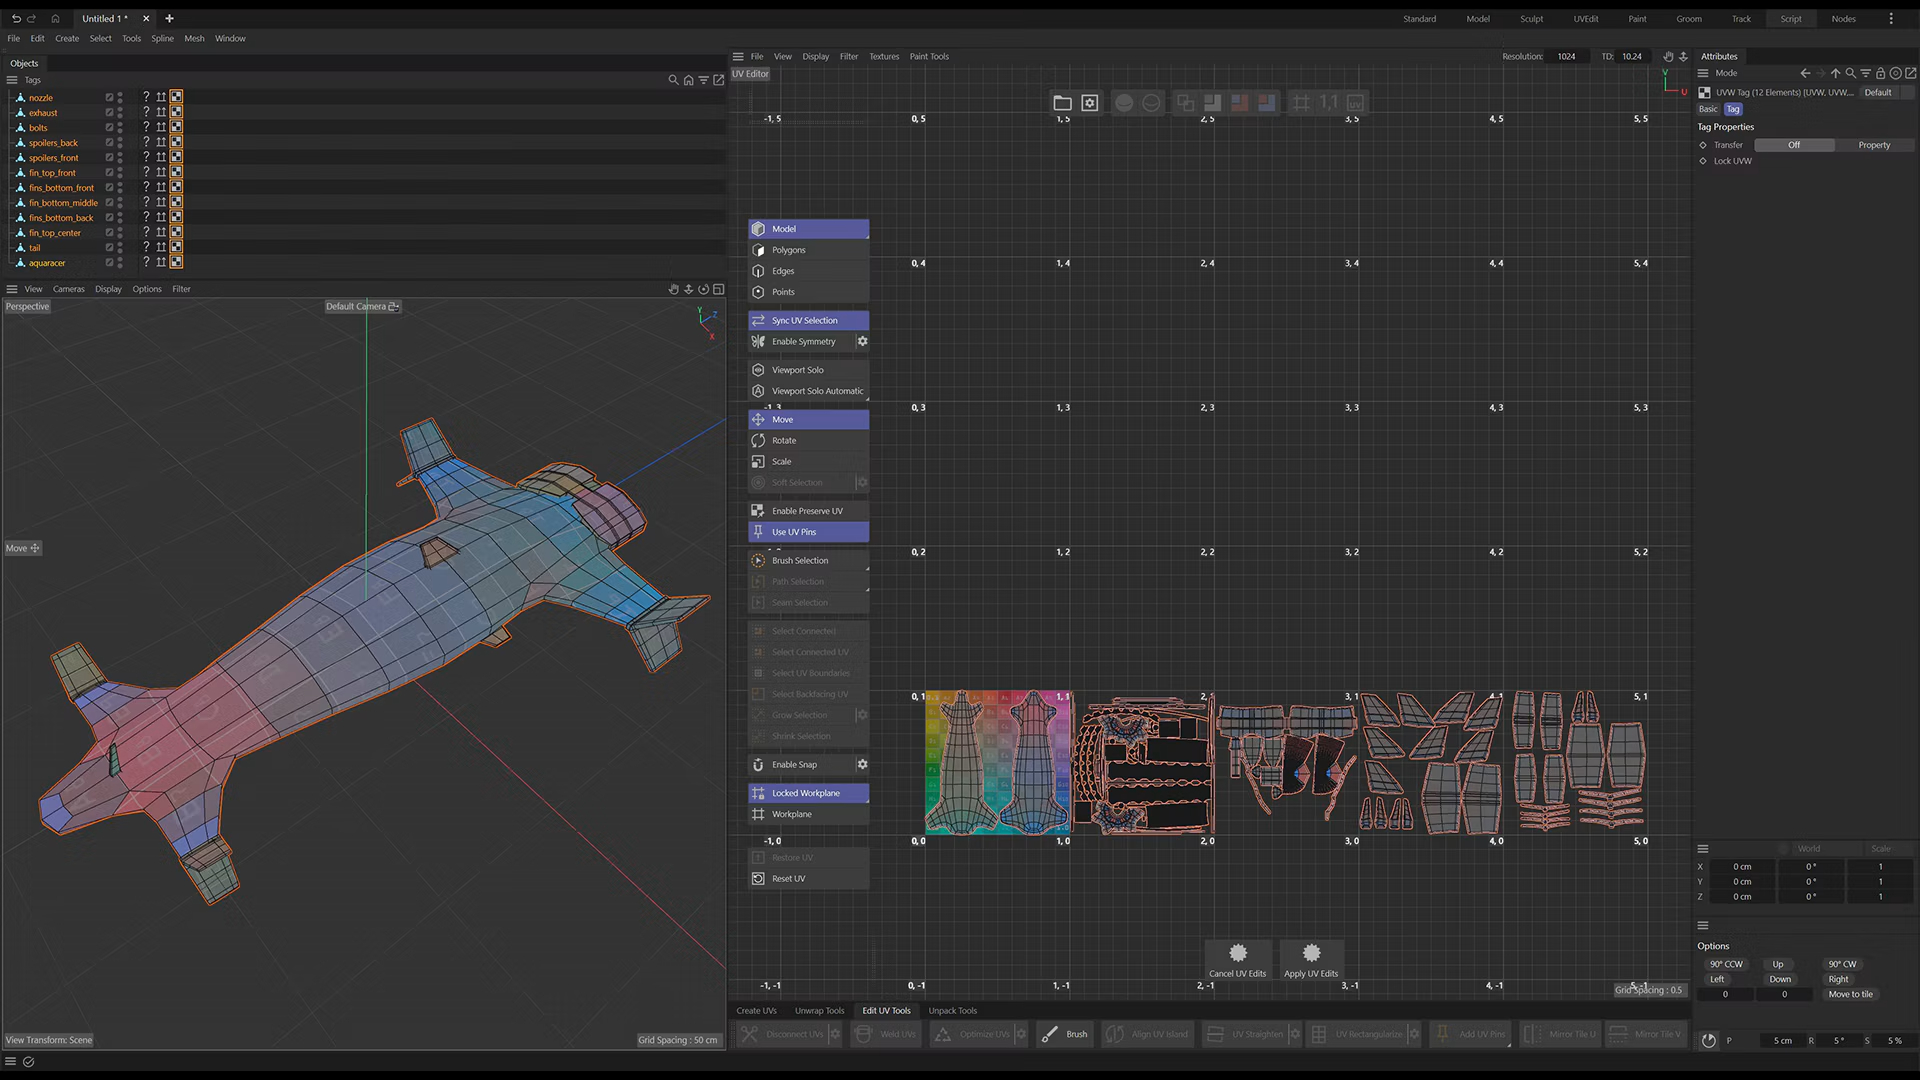Viewport: 1920px width, 1080px height.
Task: Select the Brush tool in Edit UV Tools
Action: click(1066, 1034)
